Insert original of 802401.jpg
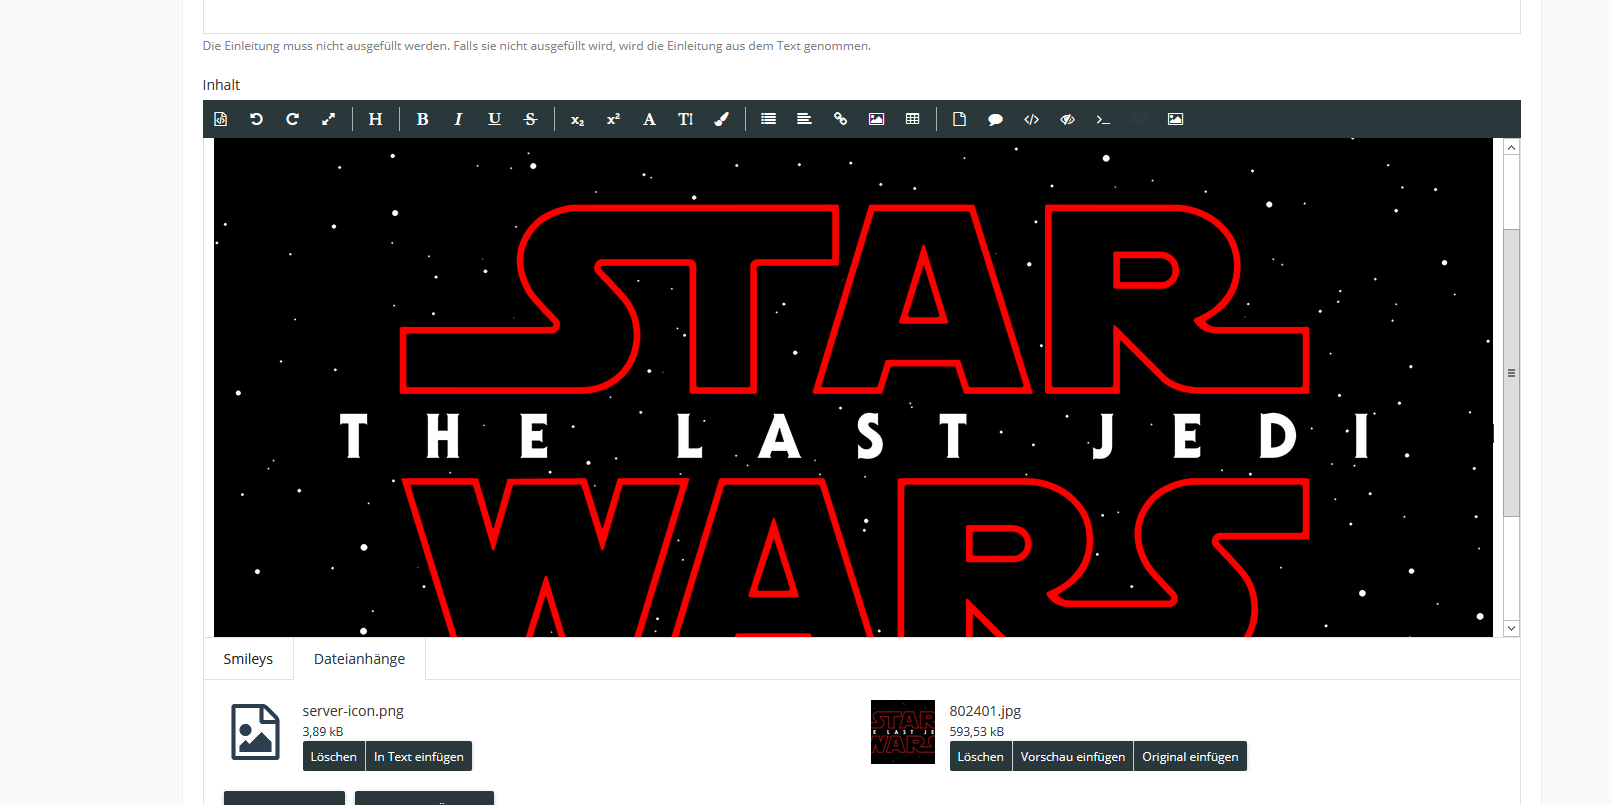 (1190, 756)
